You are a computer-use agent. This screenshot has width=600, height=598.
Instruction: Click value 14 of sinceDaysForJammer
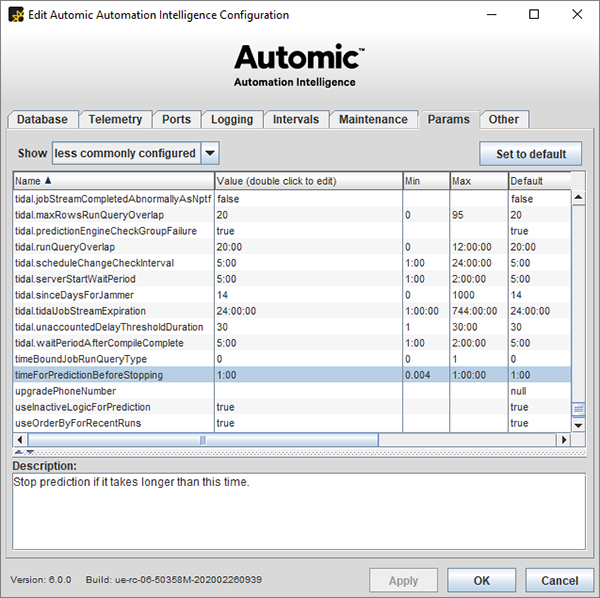308,295
